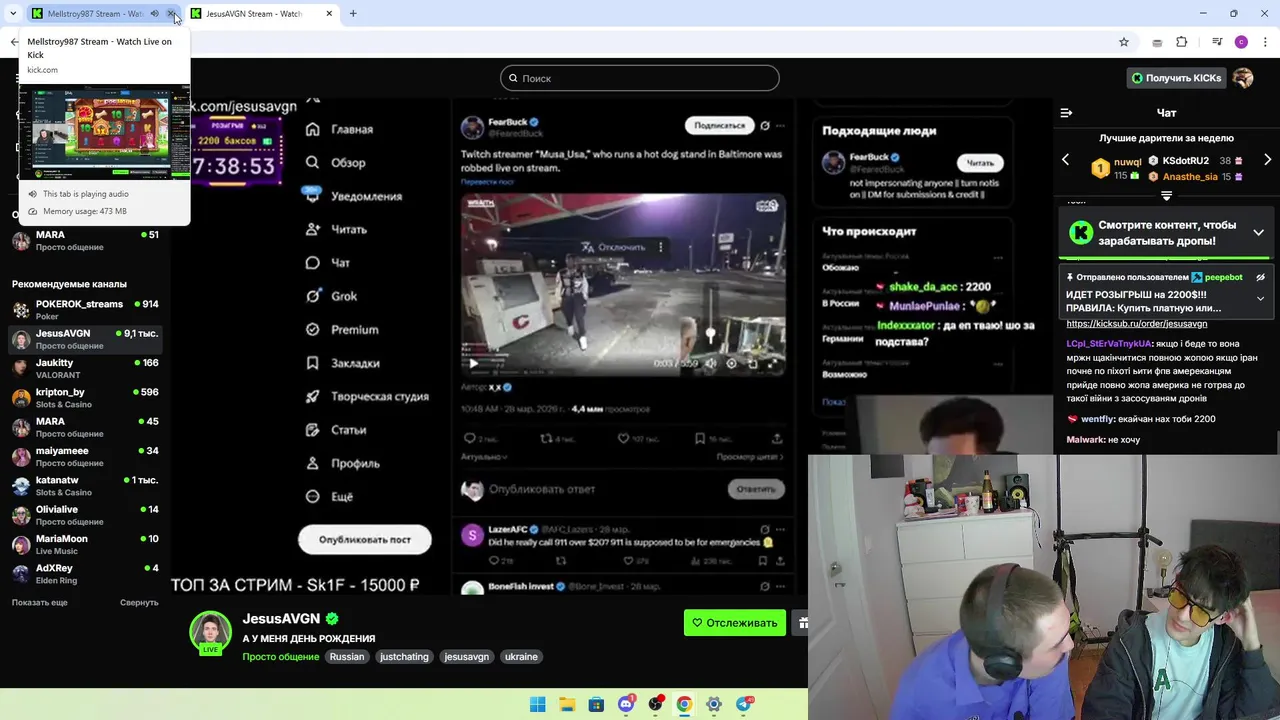Open JesusAVGN live avatar
Screen dimensions: 1280x720
[x=210, y=632]
